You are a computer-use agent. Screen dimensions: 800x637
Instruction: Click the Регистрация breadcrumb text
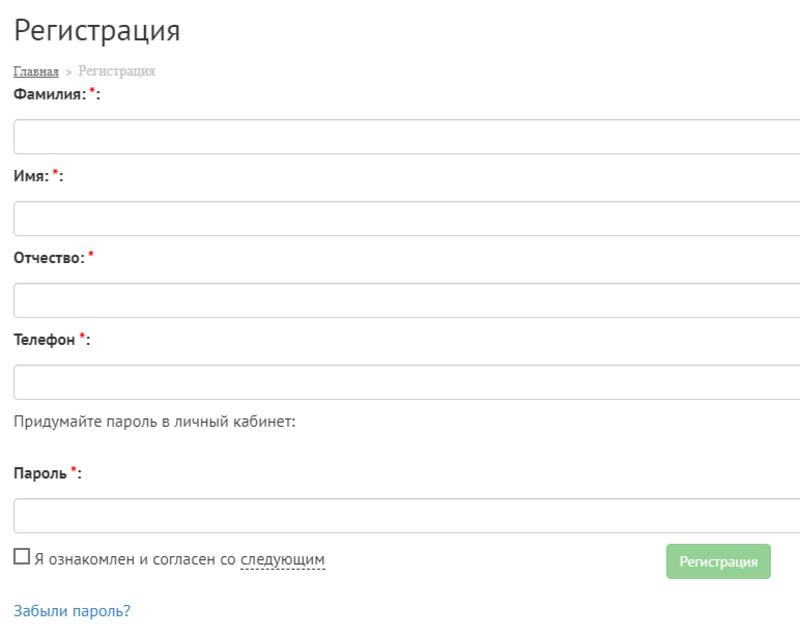pos(116,72)
